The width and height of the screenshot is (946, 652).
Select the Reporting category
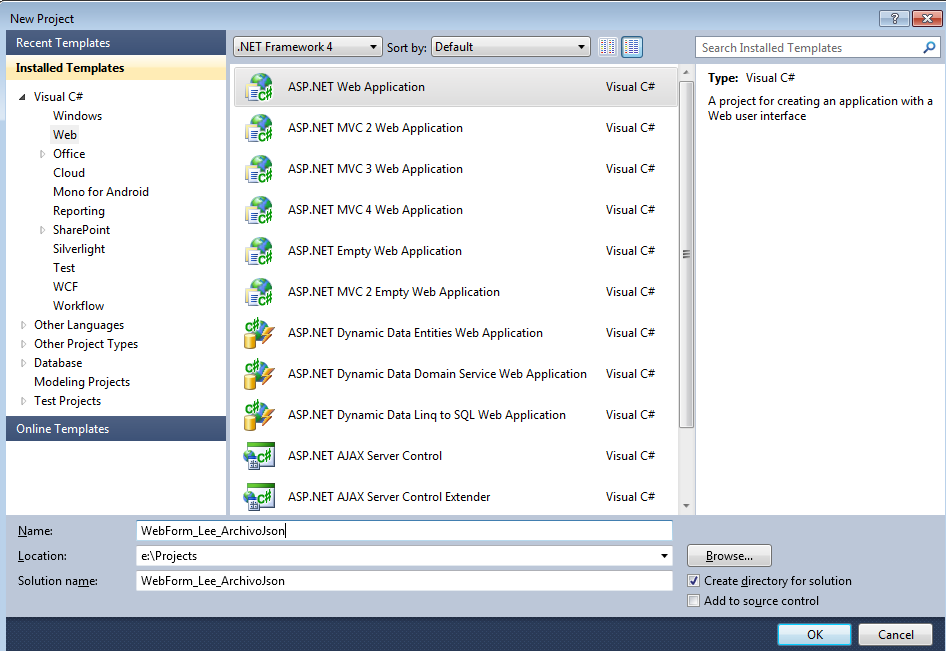pyautogui.click(x=78, y=211)
